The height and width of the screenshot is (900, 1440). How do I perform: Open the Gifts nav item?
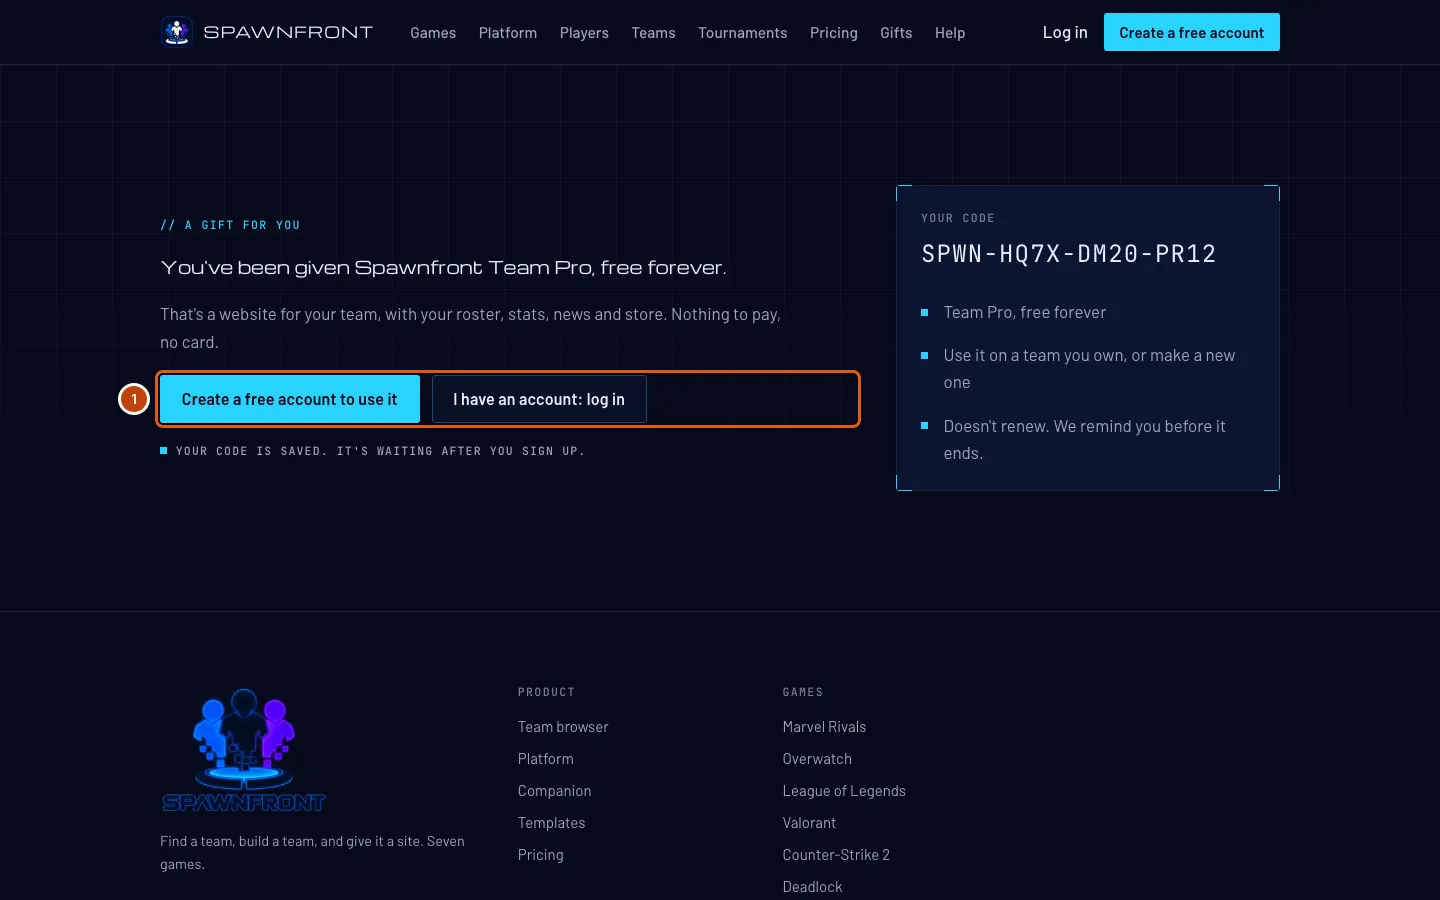896,33
